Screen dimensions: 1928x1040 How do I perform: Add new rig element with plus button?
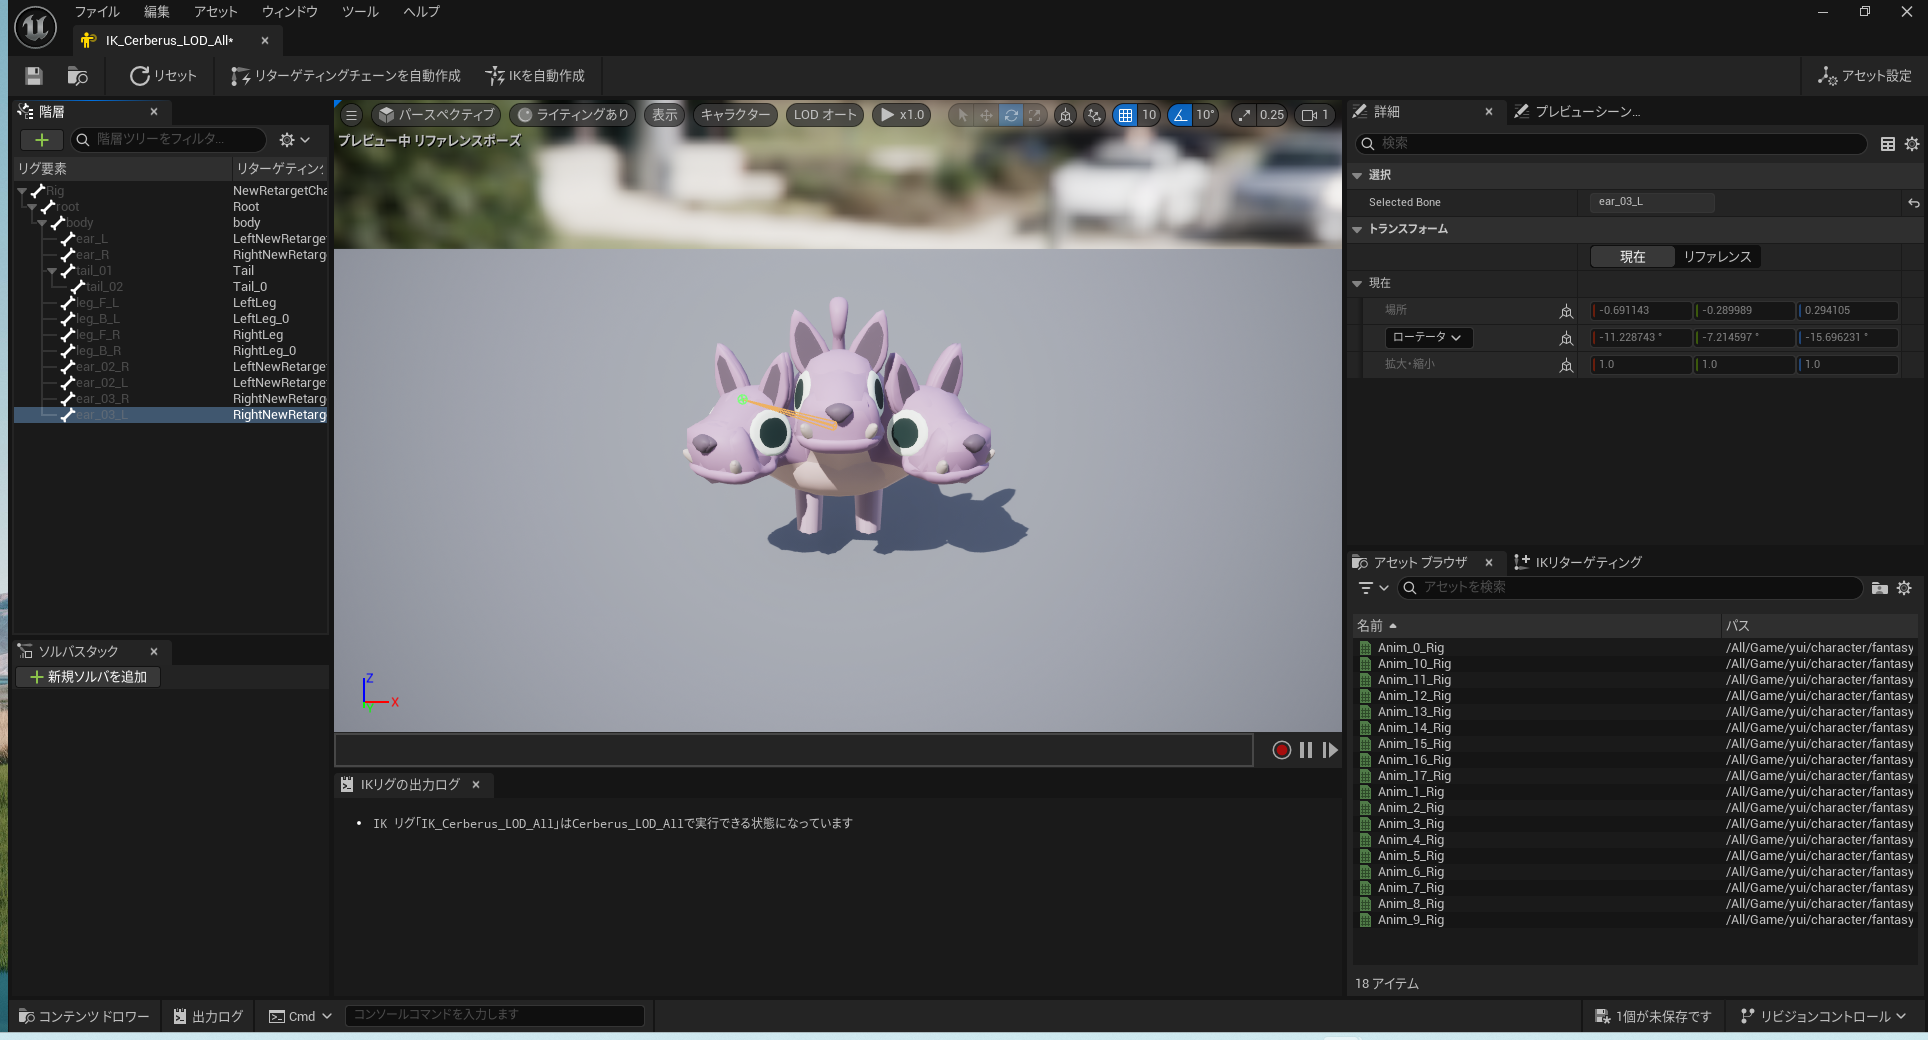(x=41, y=140)
